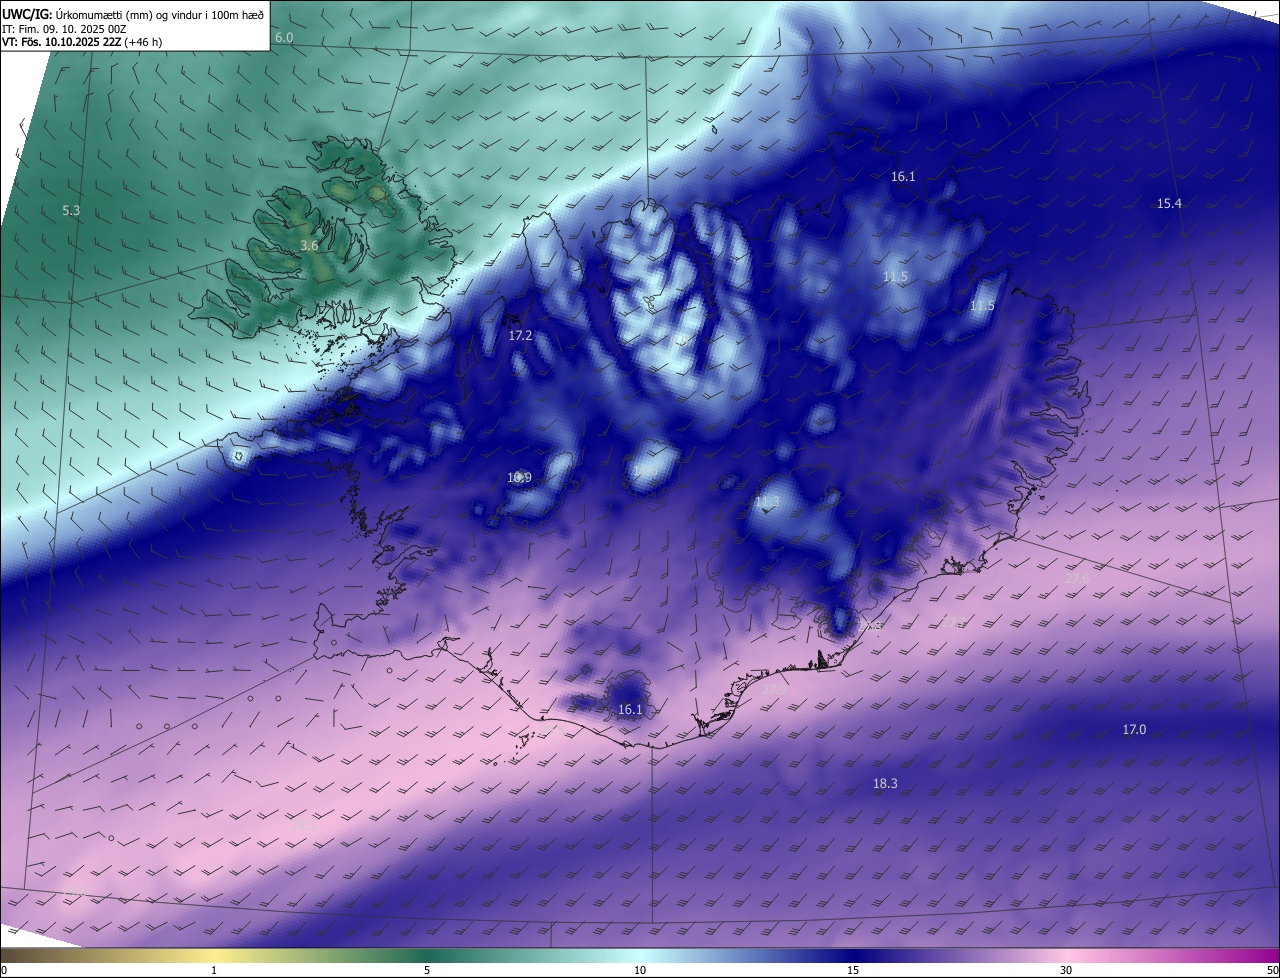Click the 1 tick on the color scale

click(x=214, y=970)
